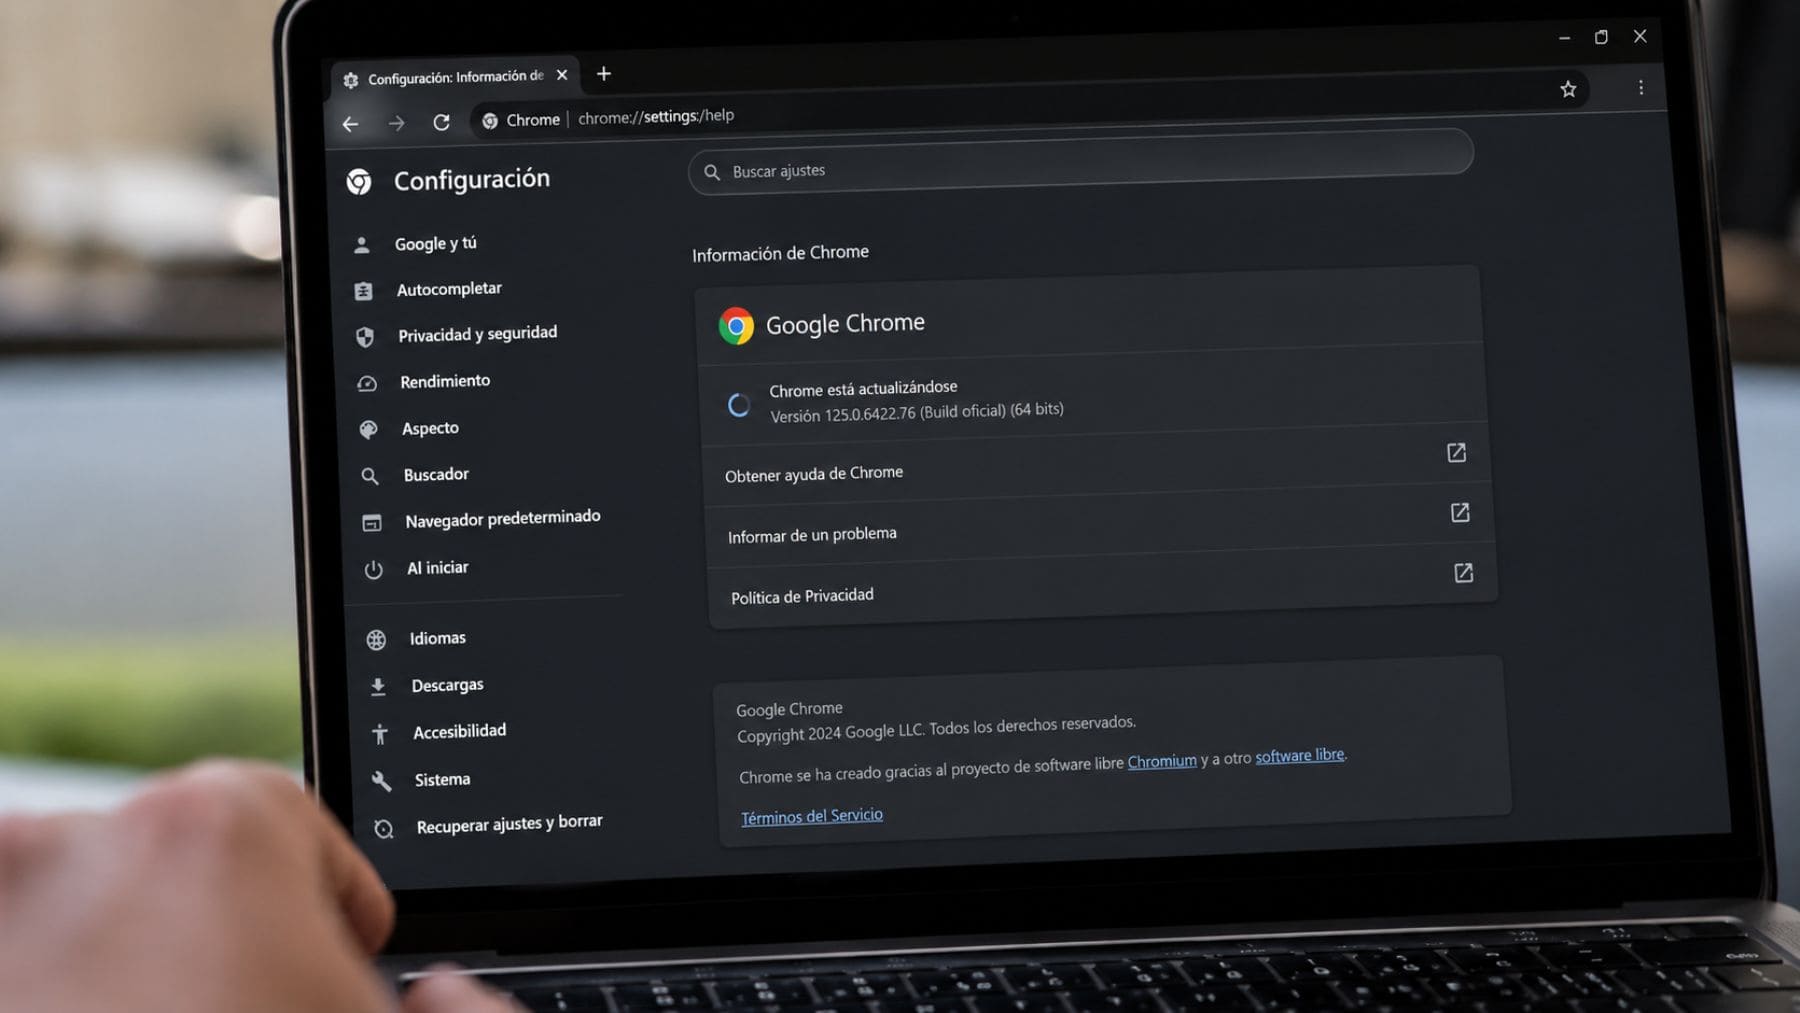
Task: Open Obtener ayuda de Chrome row
Action: coord(1095,463)
